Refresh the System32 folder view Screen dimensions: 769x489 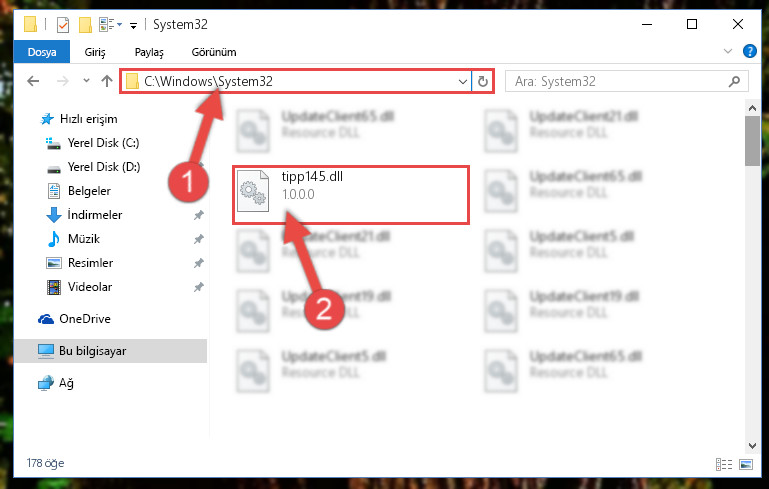[483, 81]
